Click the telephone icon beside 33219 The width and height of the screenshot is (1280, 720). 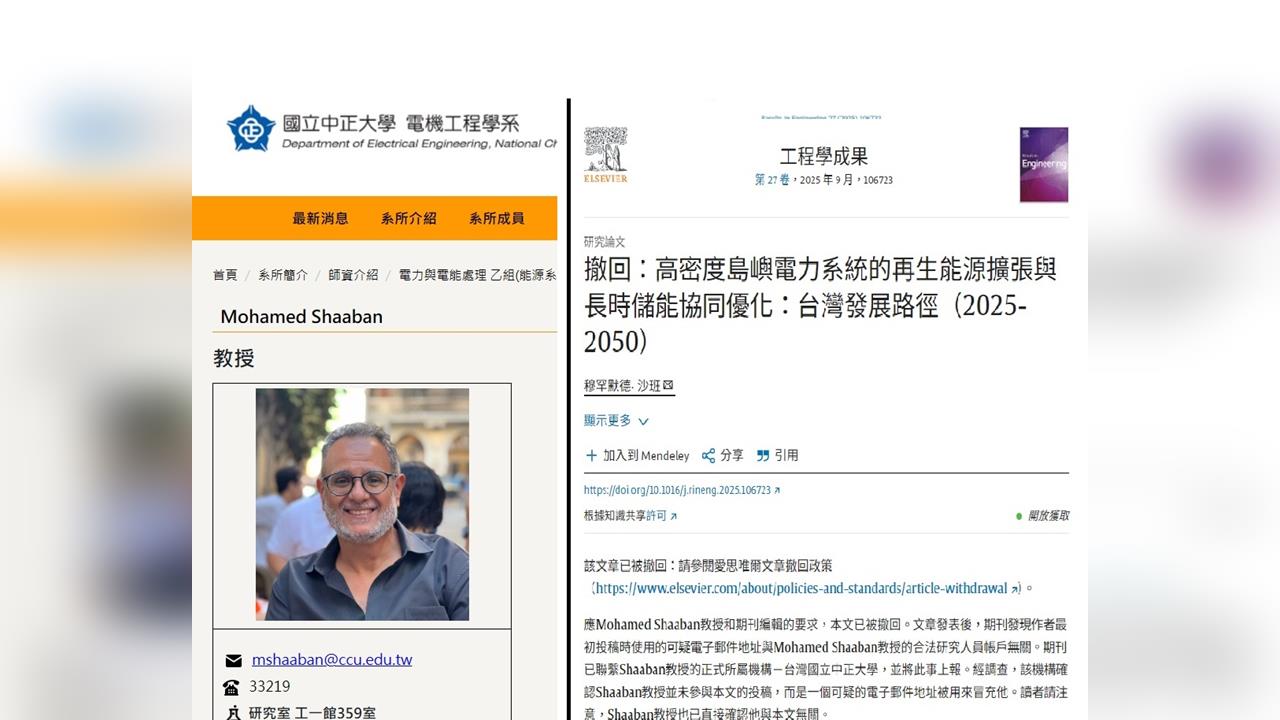tap(232, 687)
